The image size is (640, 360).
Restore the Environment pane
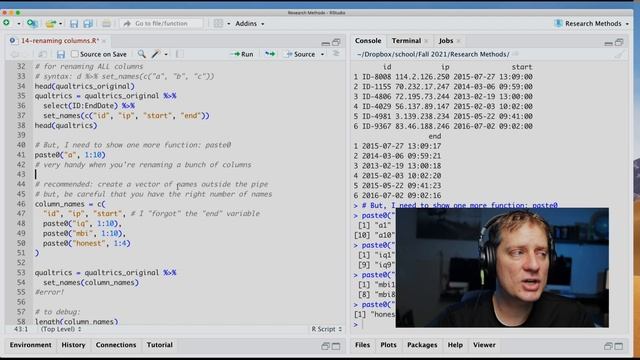click(325, 346)
